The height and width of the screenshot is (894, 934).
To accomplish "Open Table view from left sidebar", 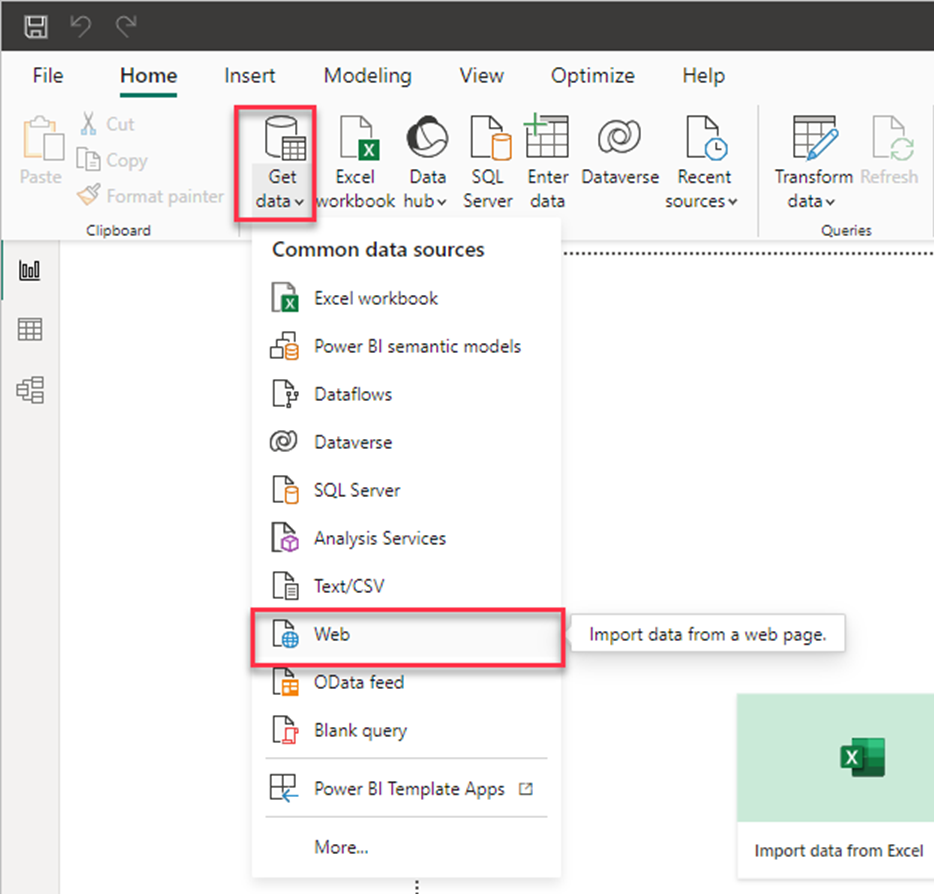I will pyautogui.click(x=30, y=330).
